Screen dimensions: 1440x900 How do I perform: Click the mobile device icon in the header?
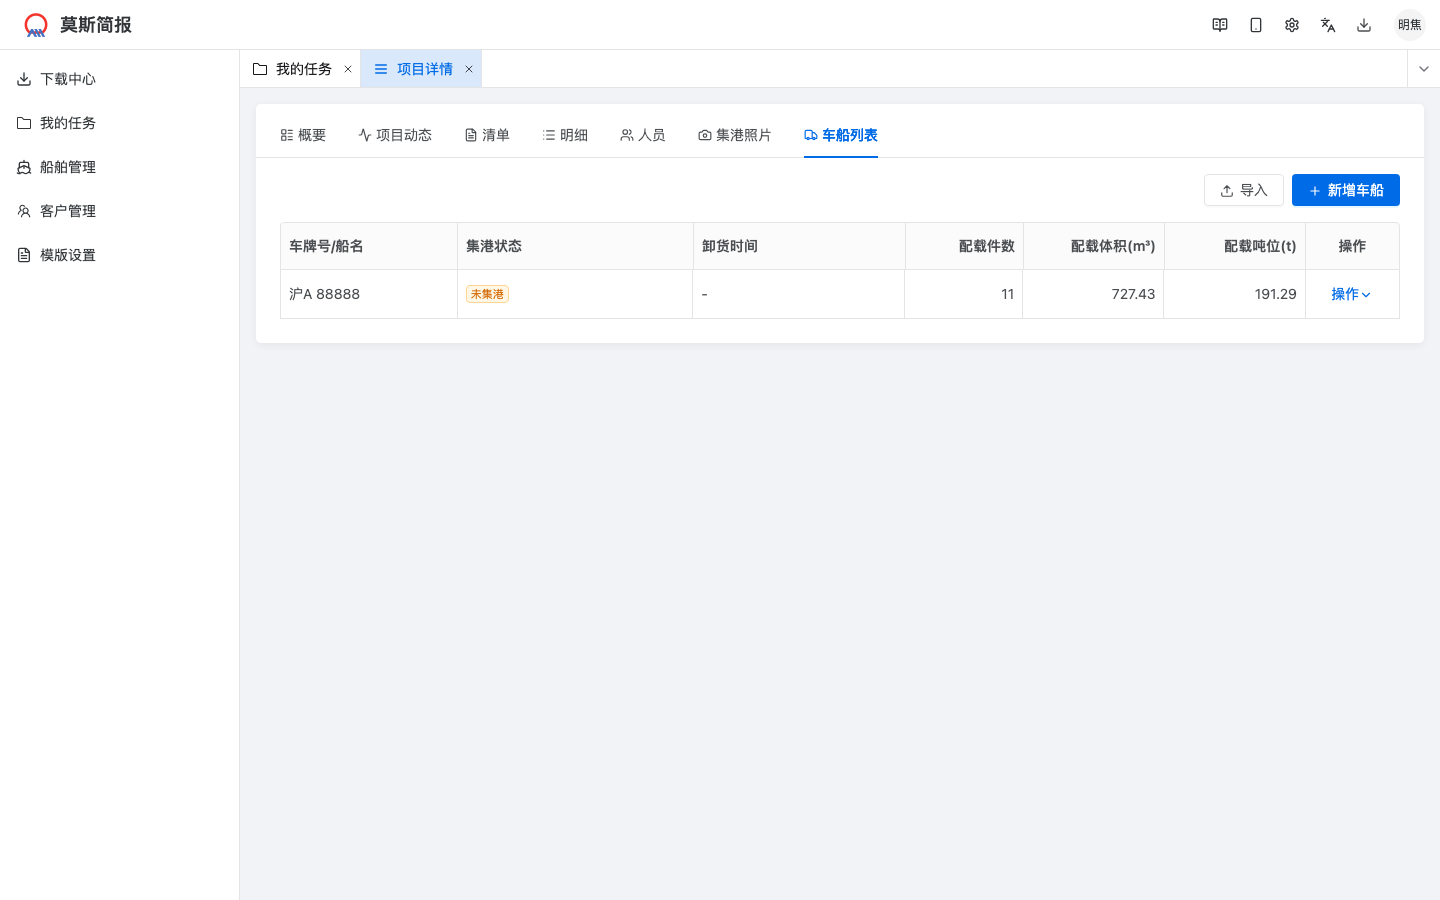1256,24
